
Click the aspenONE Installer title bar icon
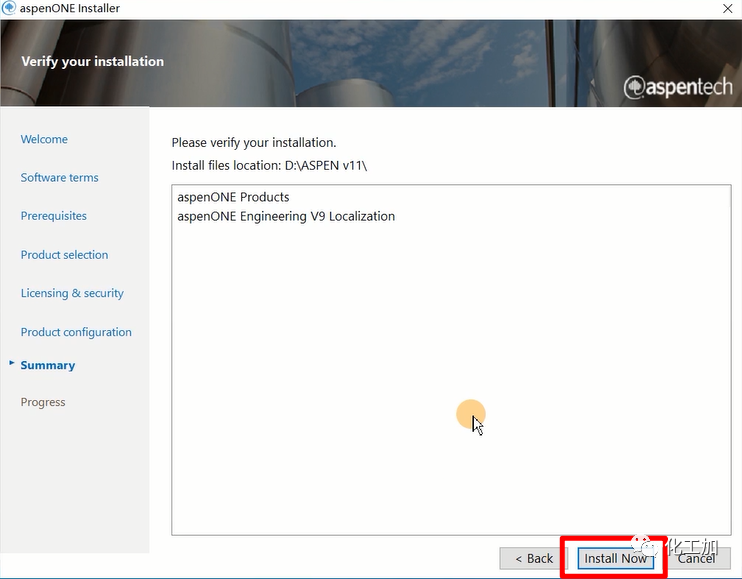click(9, 9)
